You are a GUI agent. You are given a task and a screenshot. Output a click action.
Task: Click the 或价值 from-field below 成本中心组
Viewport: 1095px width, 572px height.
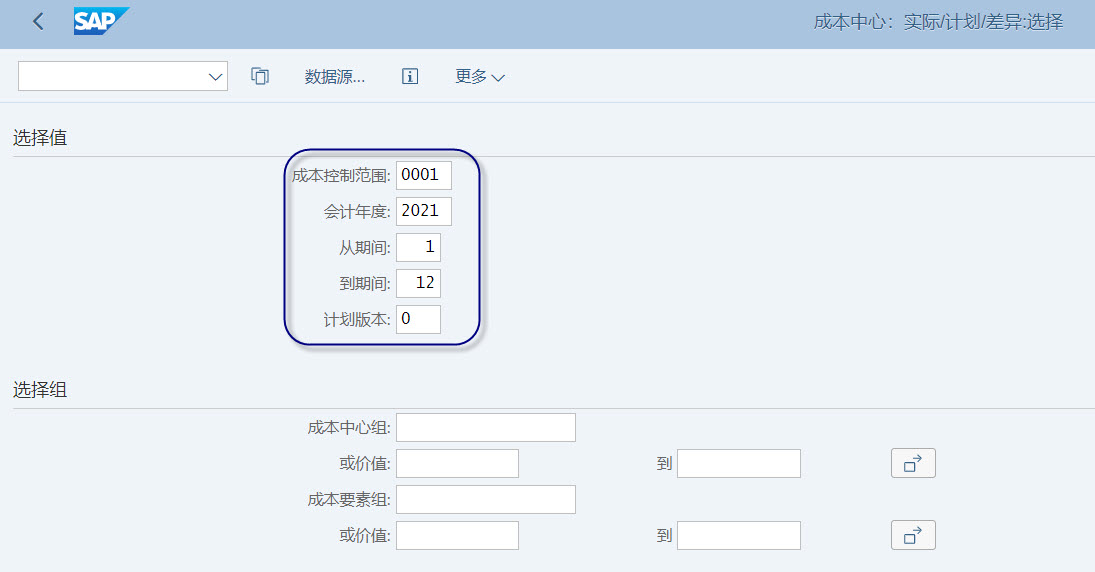(457, 464)
